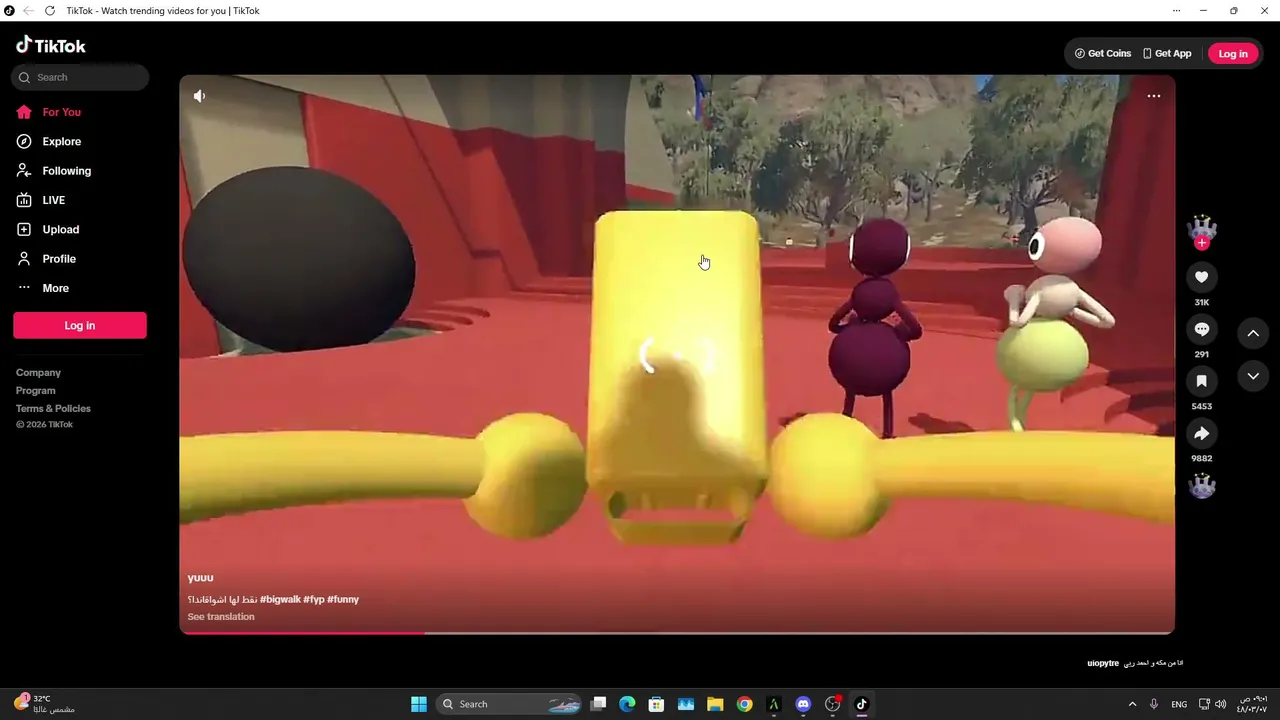Expand the Terms & Policies footer section

coord(53,409)
